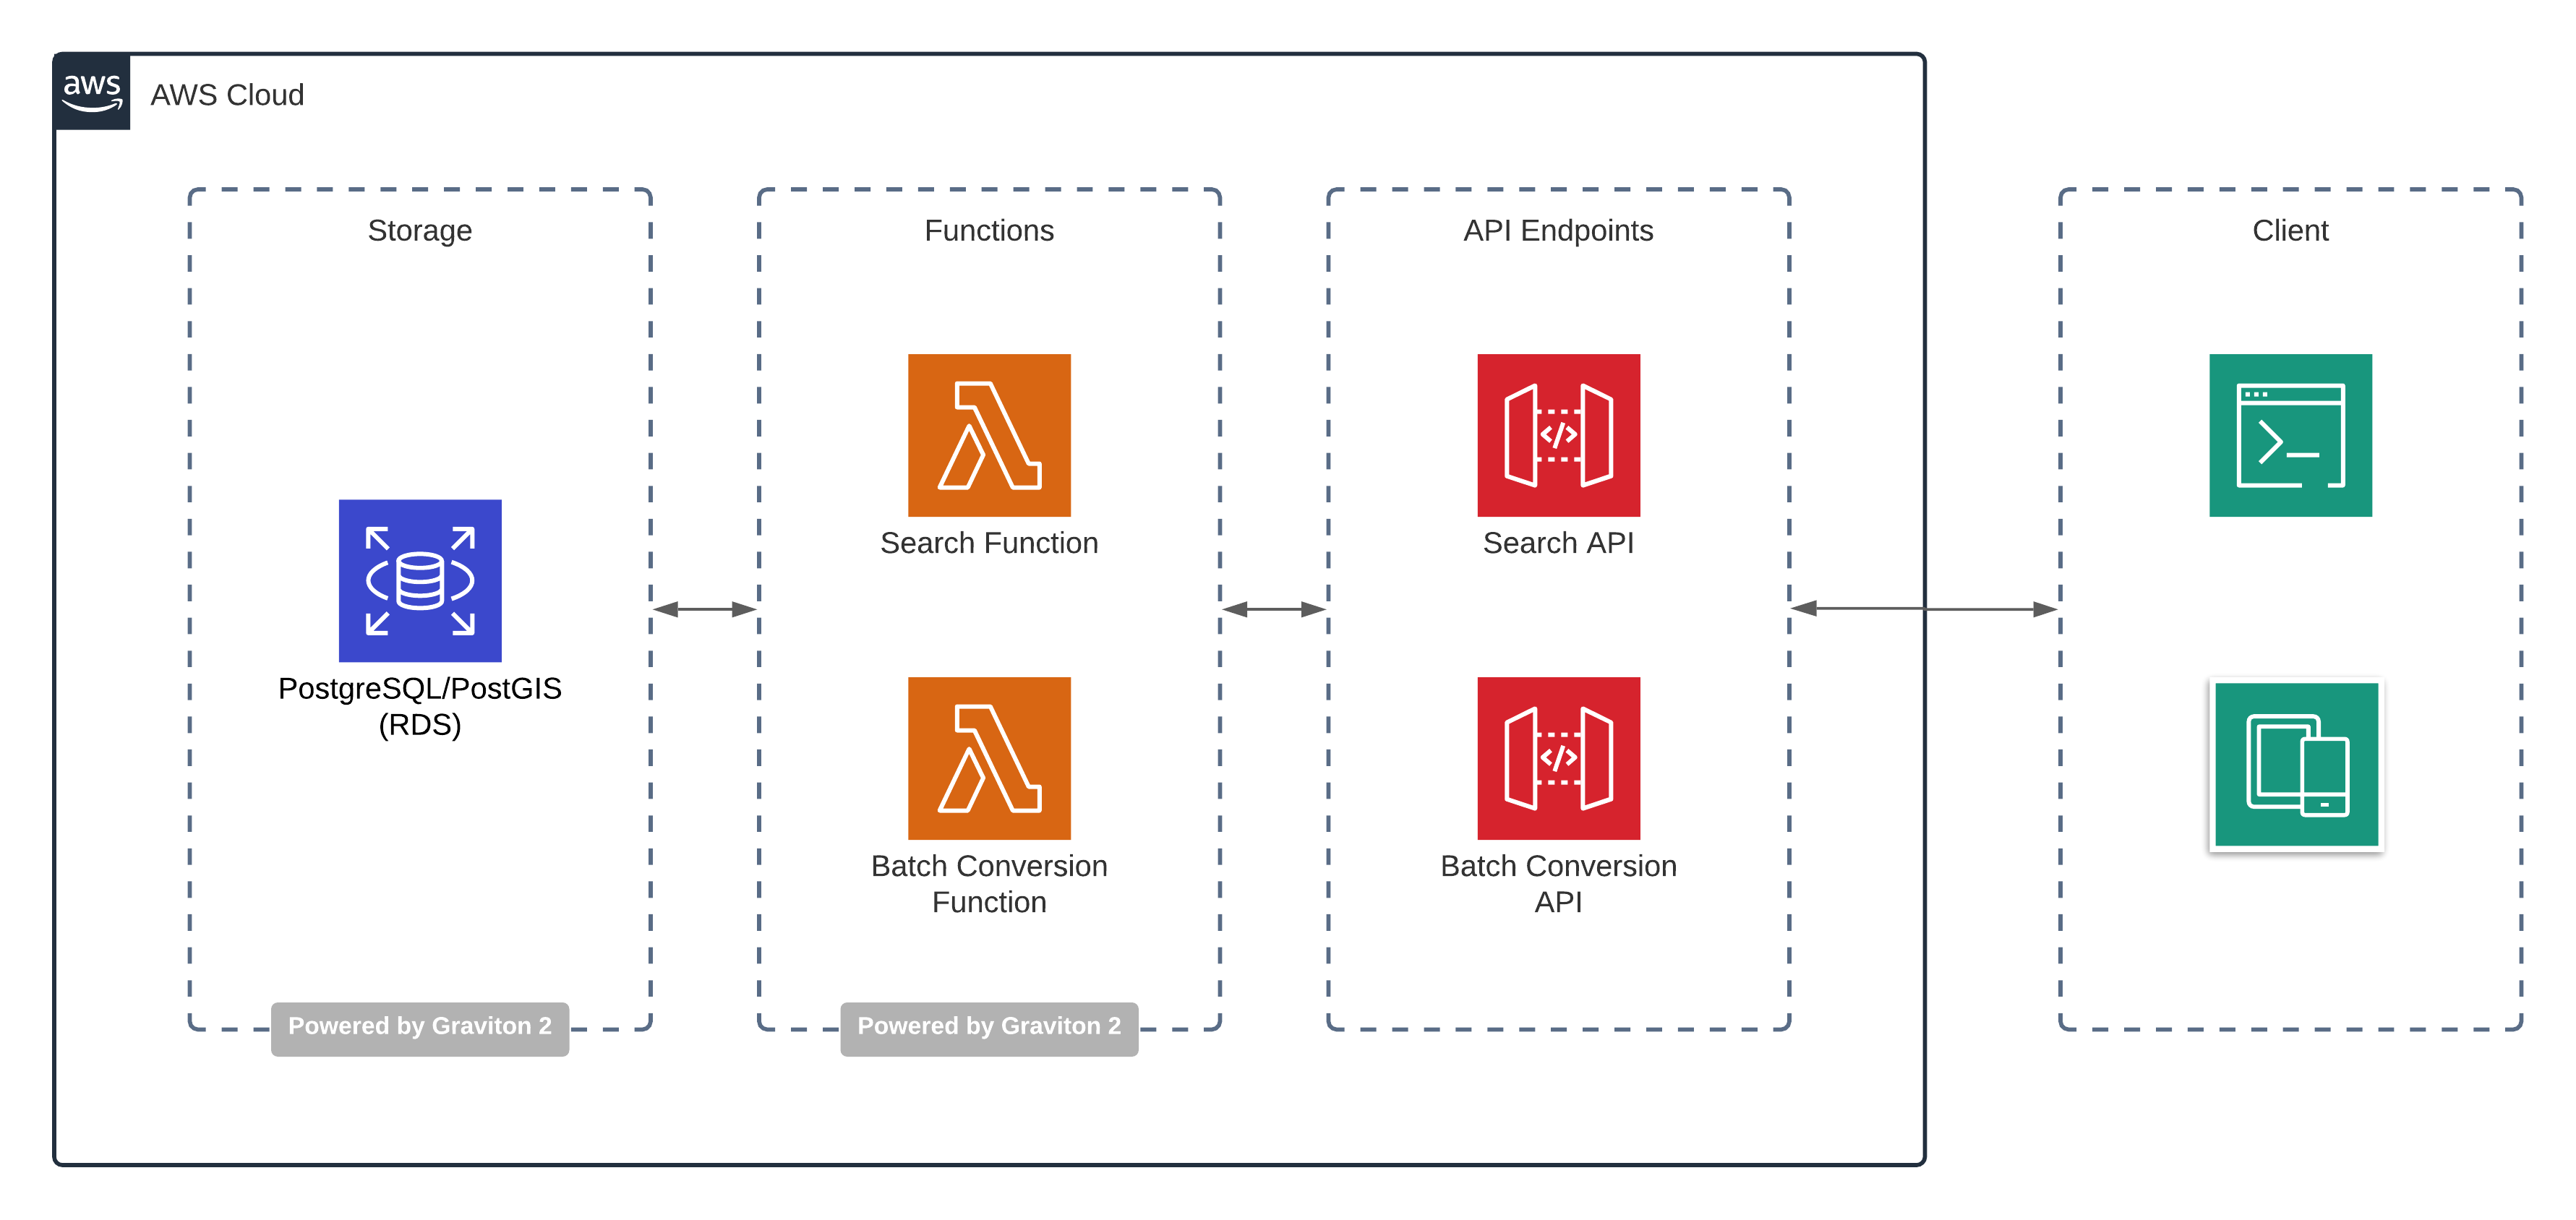This screenshot has width=2576, height=1220.
Task: Click the Functions group title
Action: tap(989, 231)
